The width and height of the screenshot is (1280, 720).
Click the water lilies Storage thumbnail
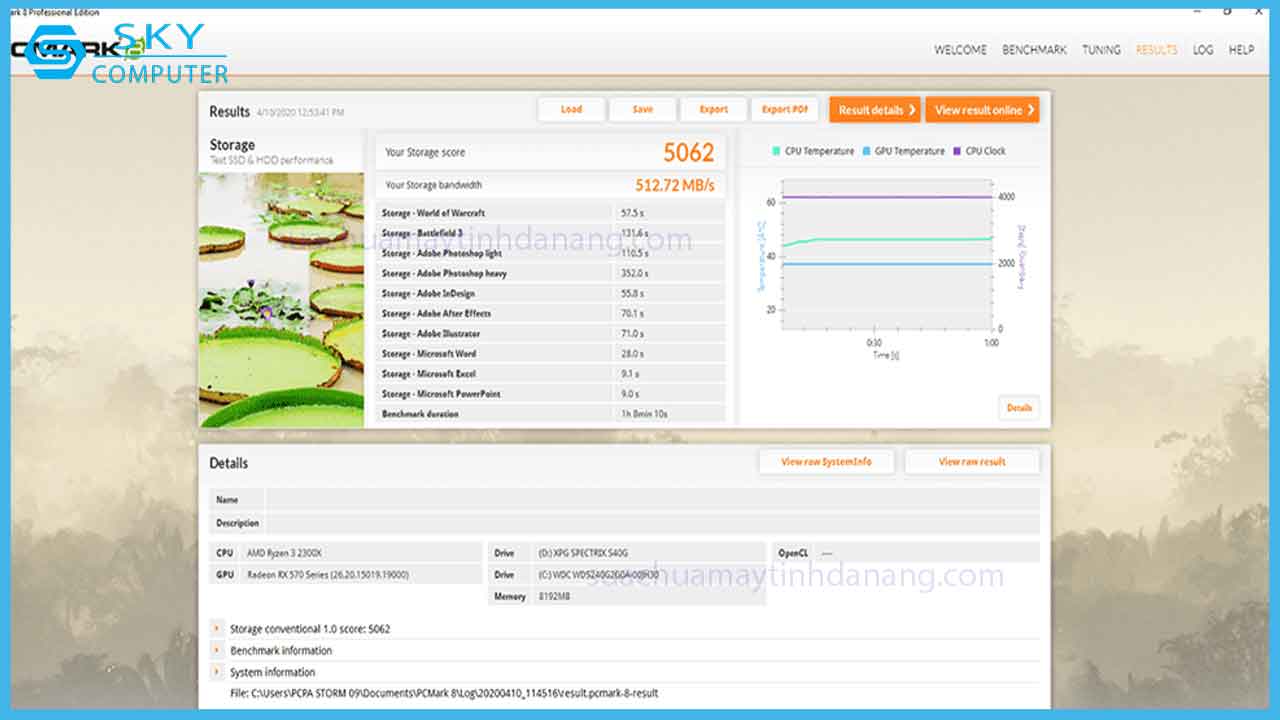281,300
